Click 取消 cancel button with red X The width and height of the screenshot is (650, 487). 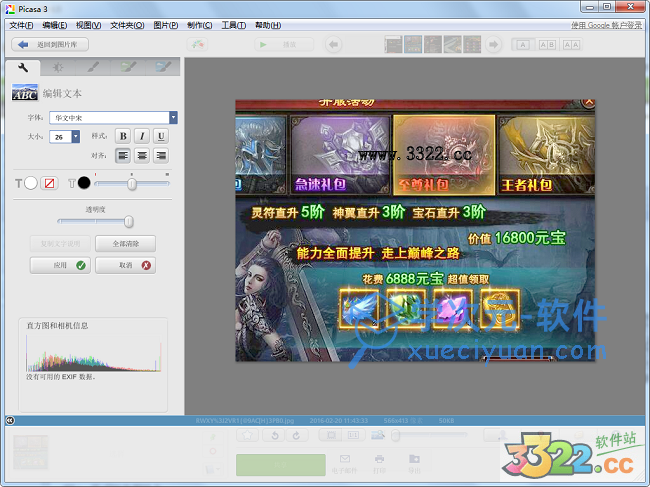pos(126,265)
